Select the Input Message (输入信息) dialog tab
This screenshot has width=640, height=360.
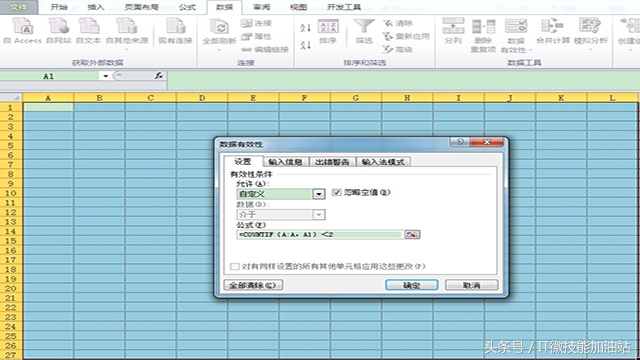point(285,162)
